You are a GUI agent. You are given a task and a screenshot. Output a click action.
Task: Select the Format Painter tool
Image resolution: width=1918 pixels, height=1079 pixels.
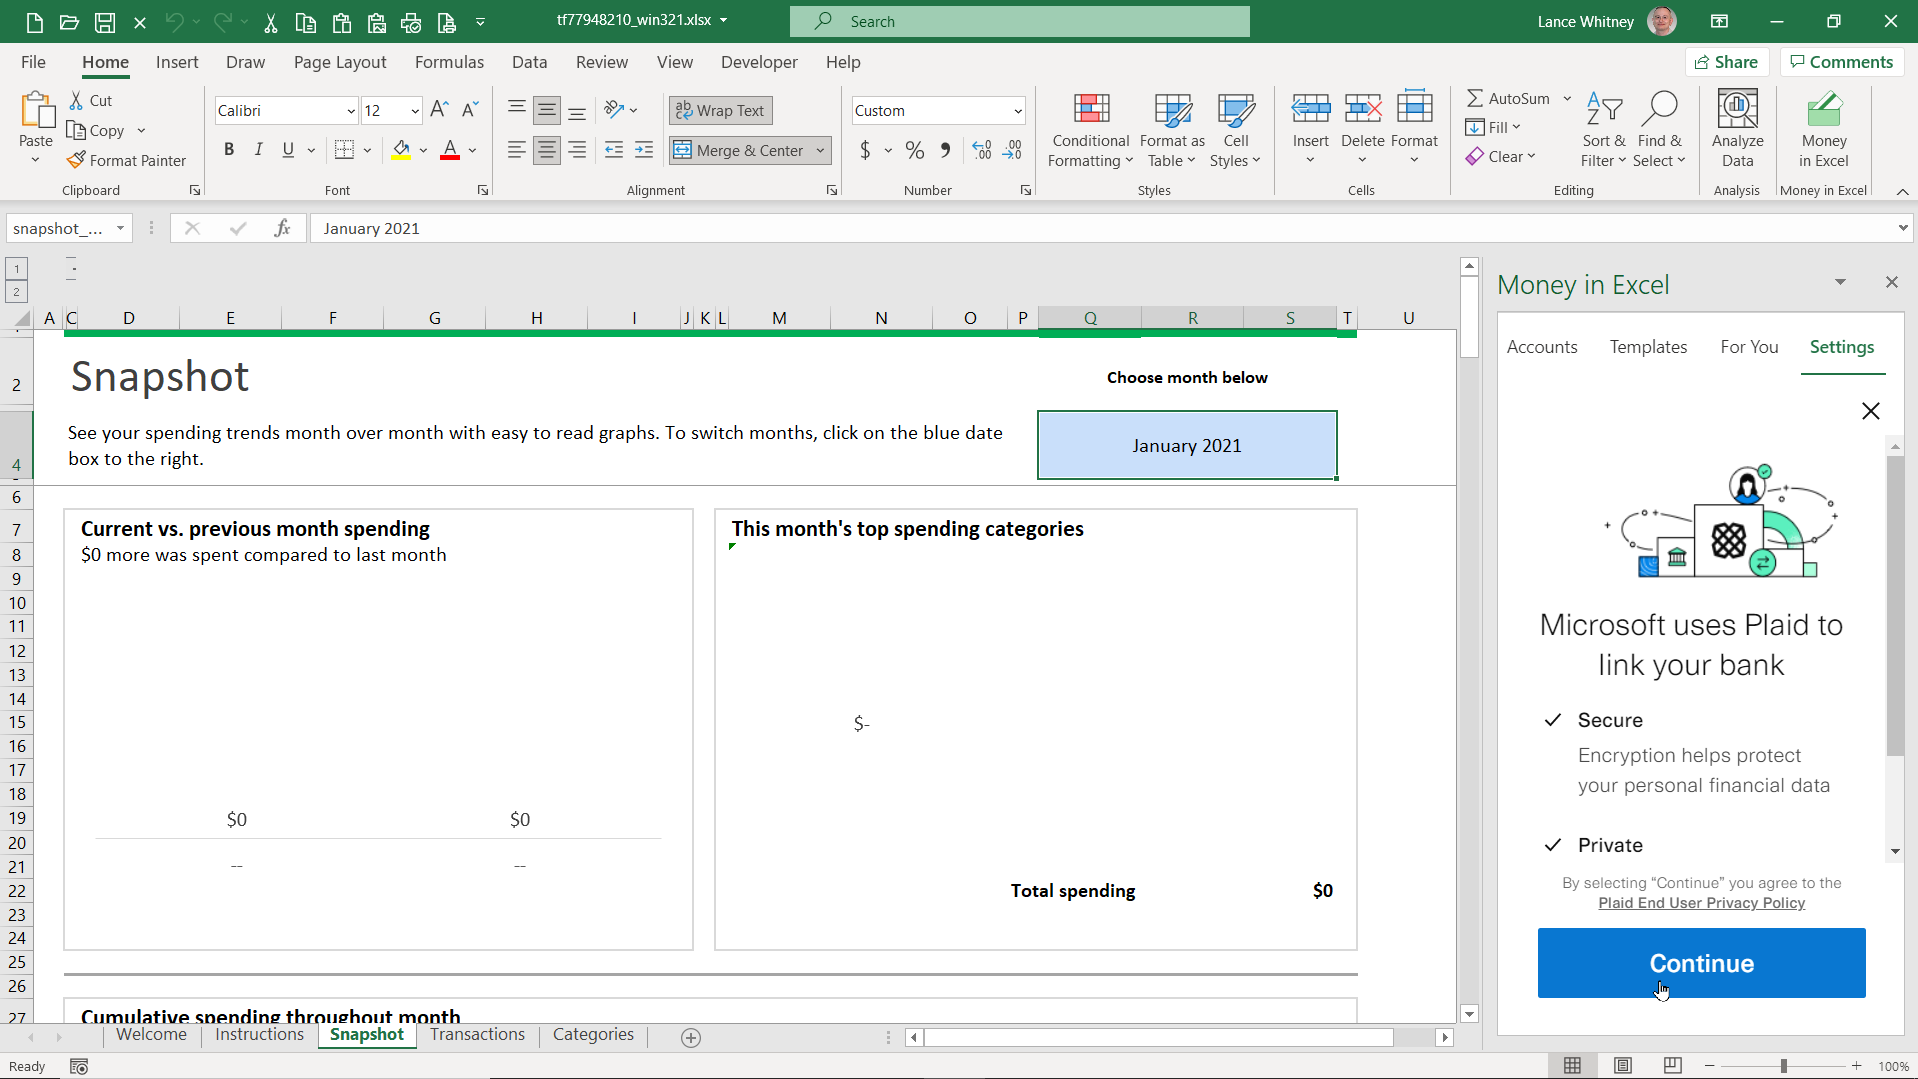(127, 160)
